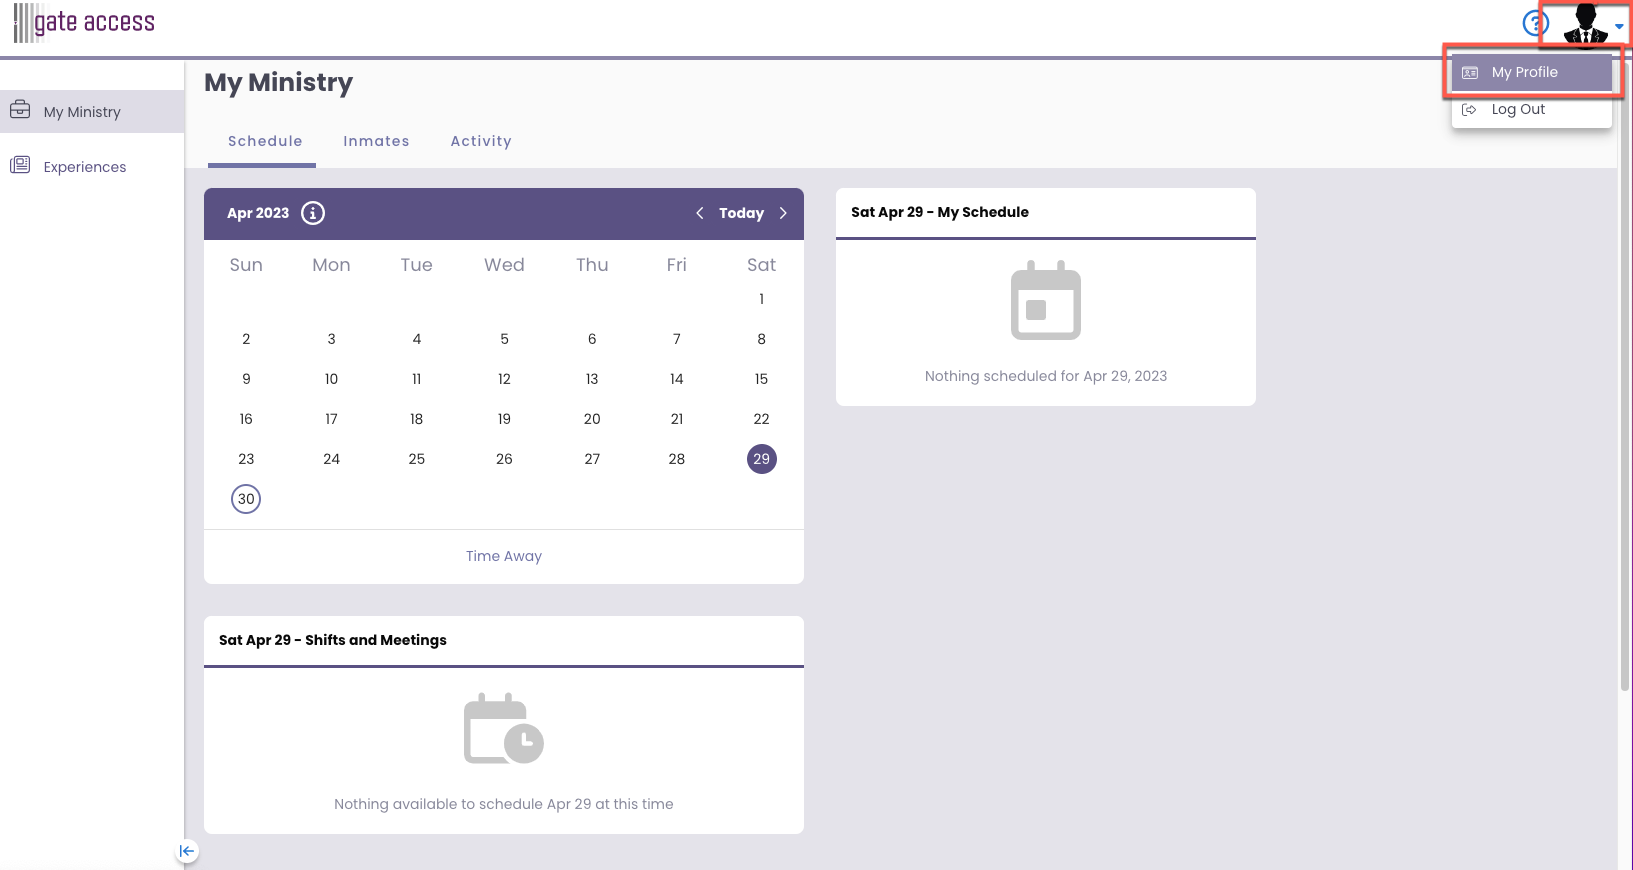Select April 5 on the calendar
This screenshot has height=870, width=1633.
point(504,339)
